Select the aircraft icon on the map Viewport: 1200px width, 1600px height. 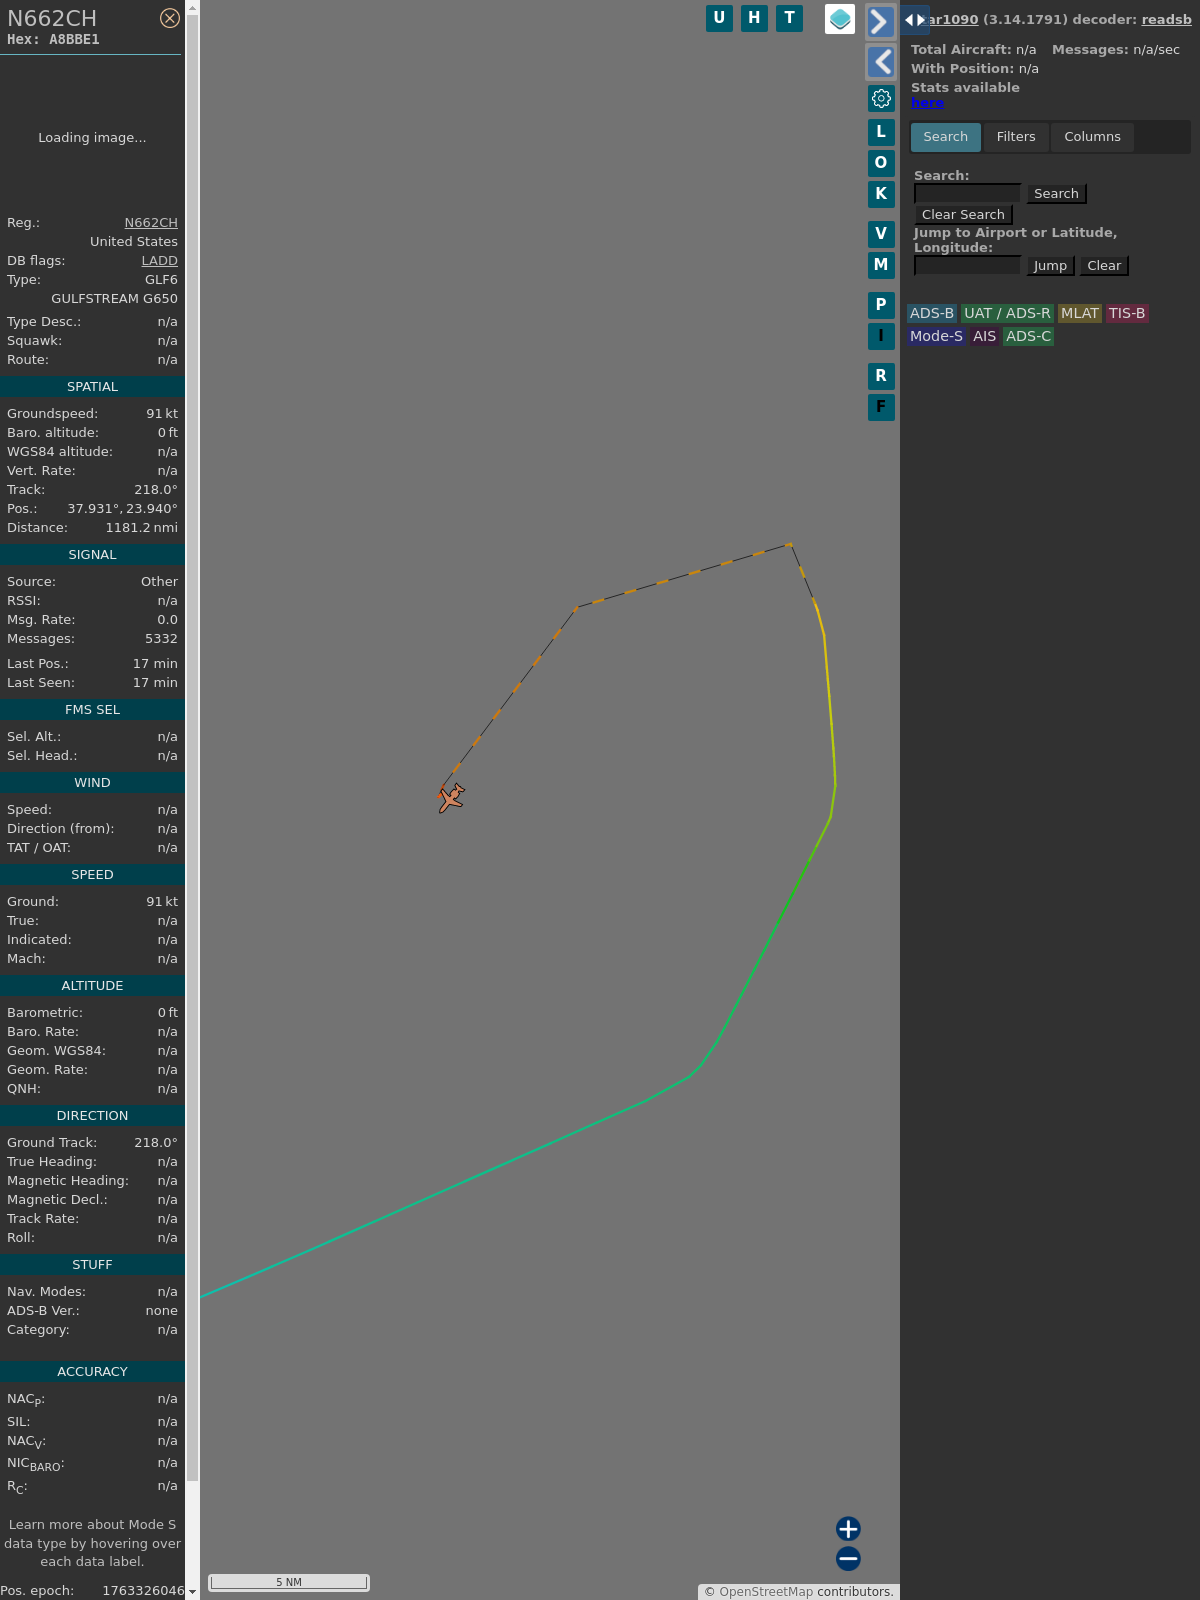coord(451,798)
